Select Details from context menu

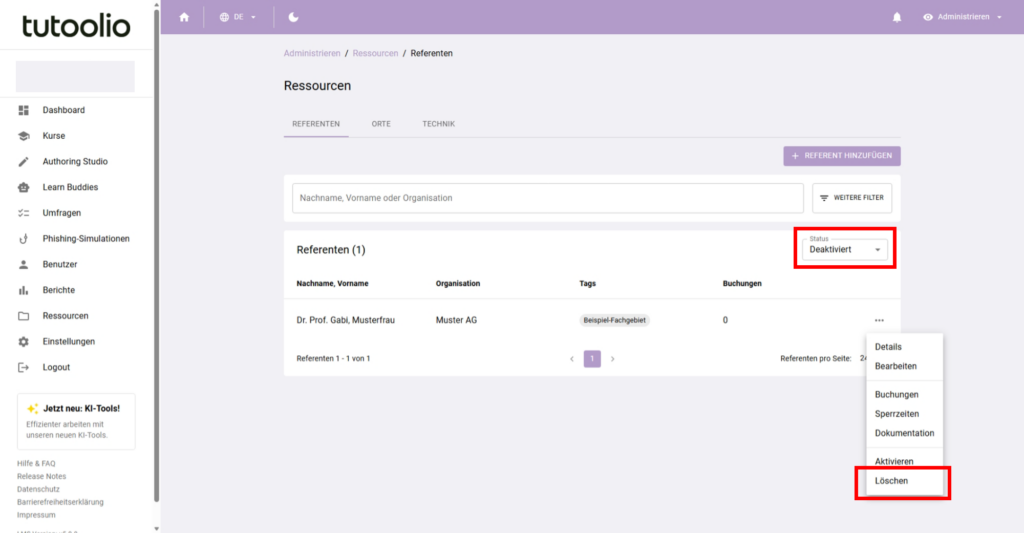pyautogui.click(x=904, y=347)
